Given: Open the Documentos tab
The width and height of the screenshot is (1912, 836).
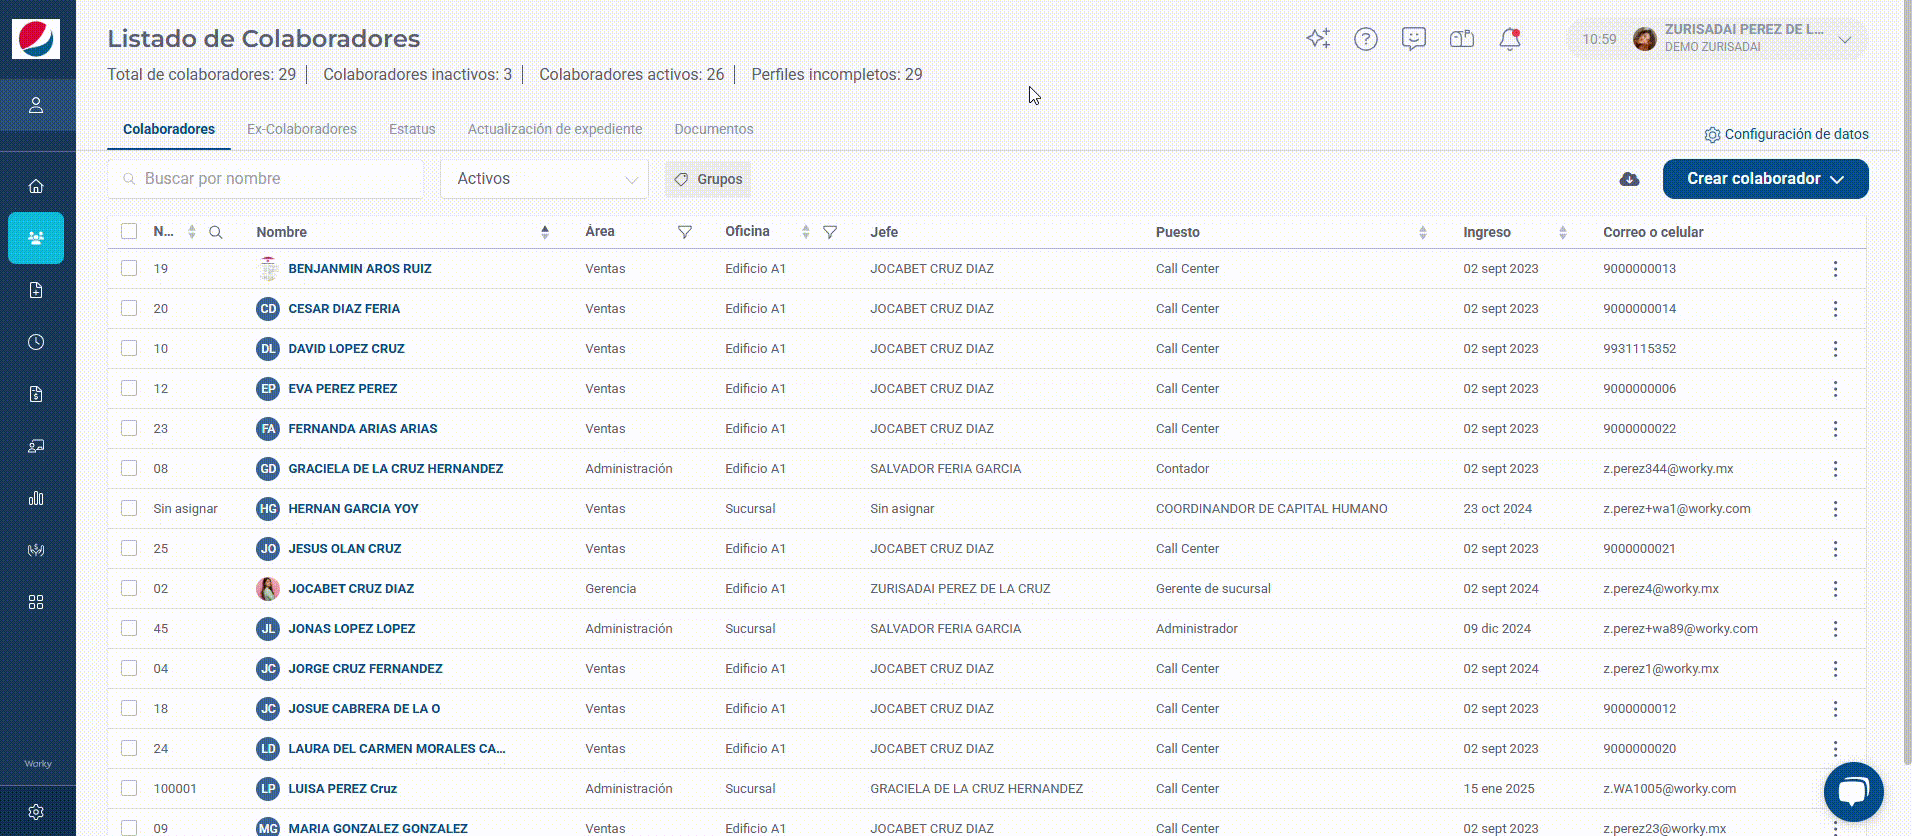Looking at the screenshot, I should (714, 129).
